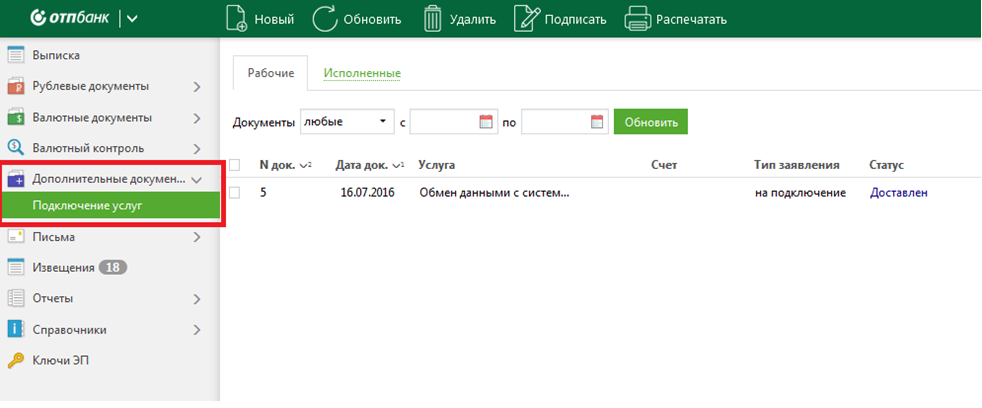This screenshot has width=982, height=408.
Task: Click the Извещения list icon
Action: [15, 268]
